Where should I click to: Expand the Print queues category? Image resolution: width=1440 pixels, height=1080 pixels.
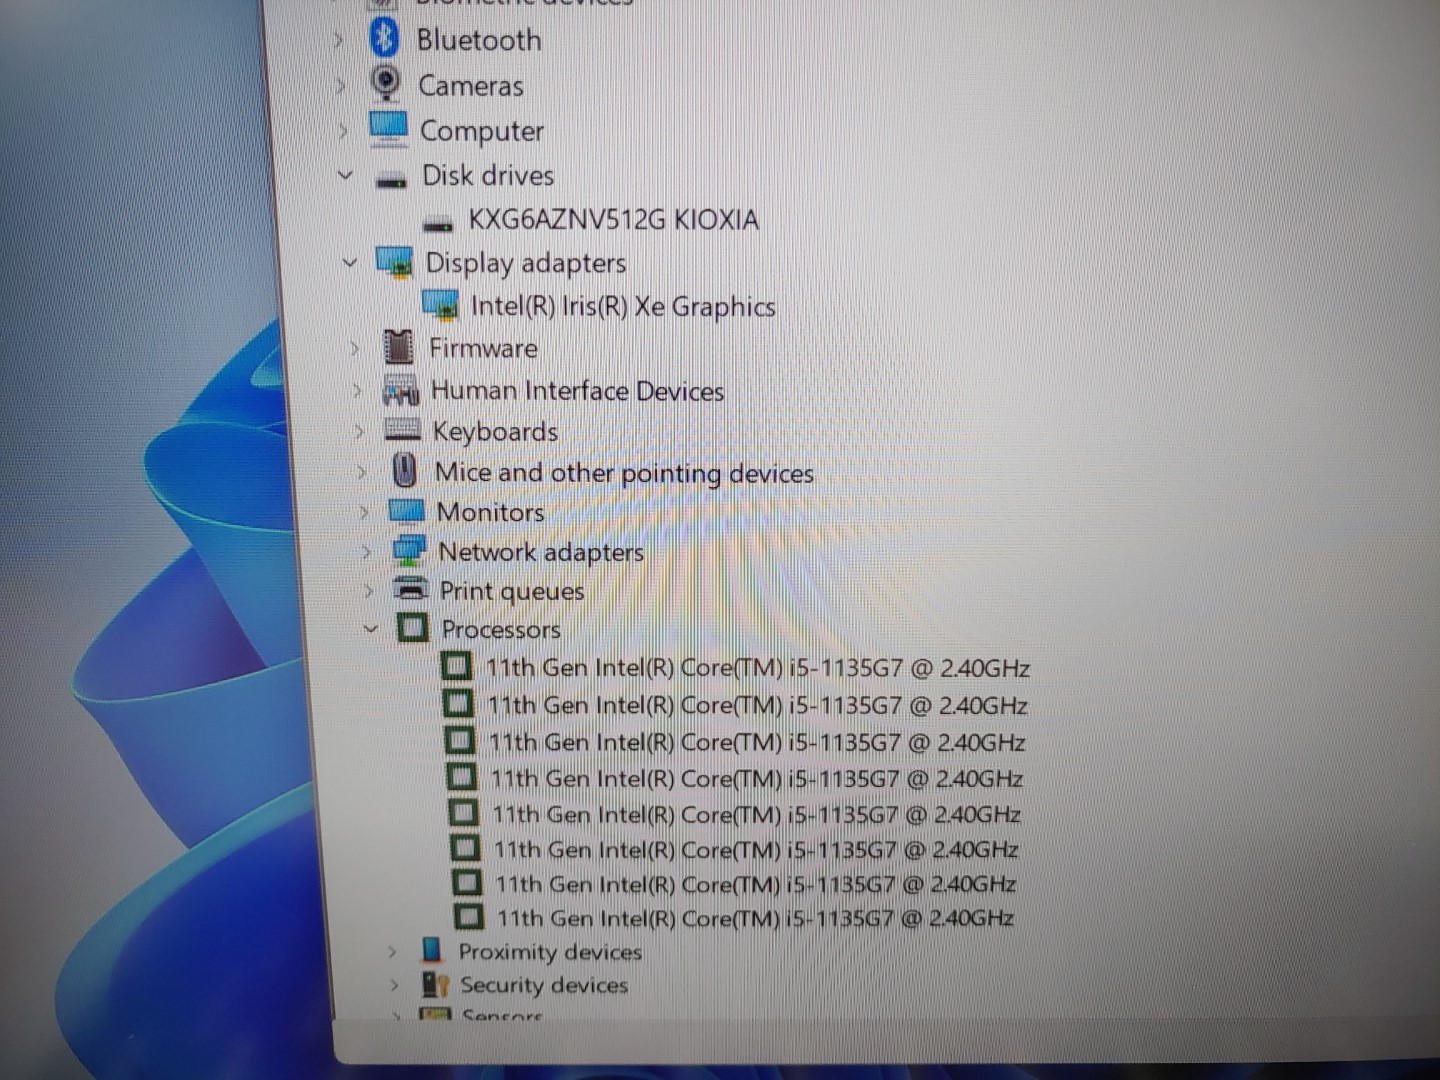(368, 590)
